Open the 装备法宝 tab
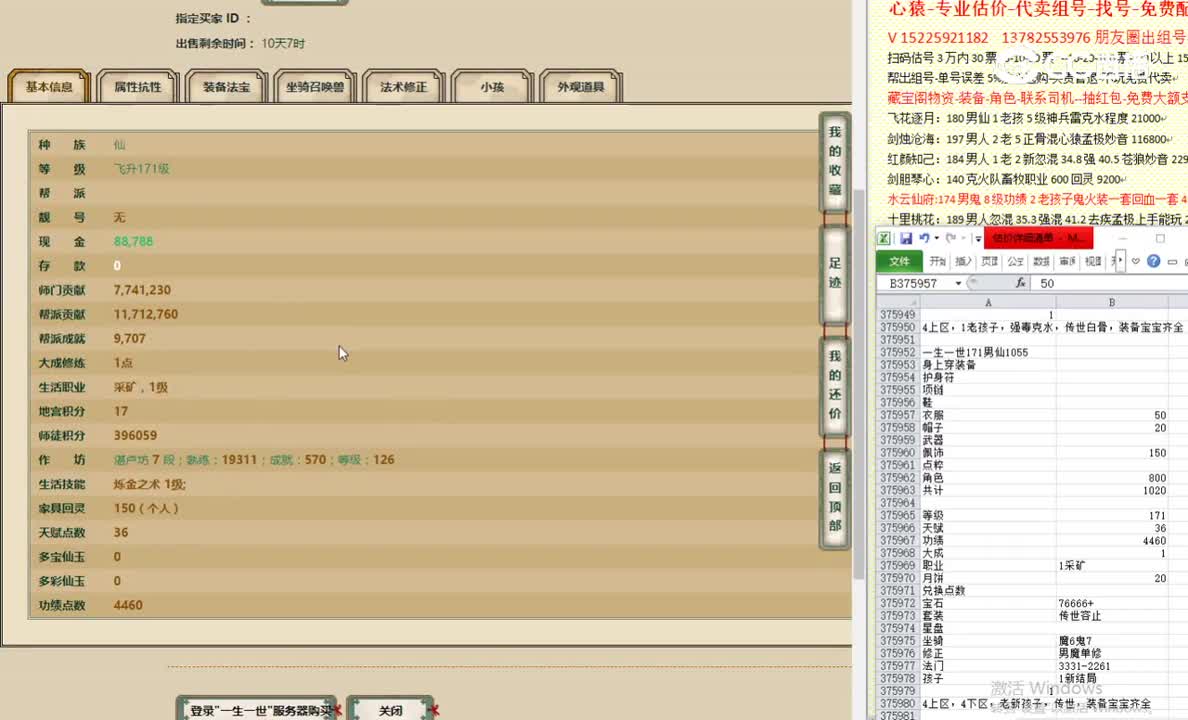This screenshot has width=1188, height=720. point(225,86)
